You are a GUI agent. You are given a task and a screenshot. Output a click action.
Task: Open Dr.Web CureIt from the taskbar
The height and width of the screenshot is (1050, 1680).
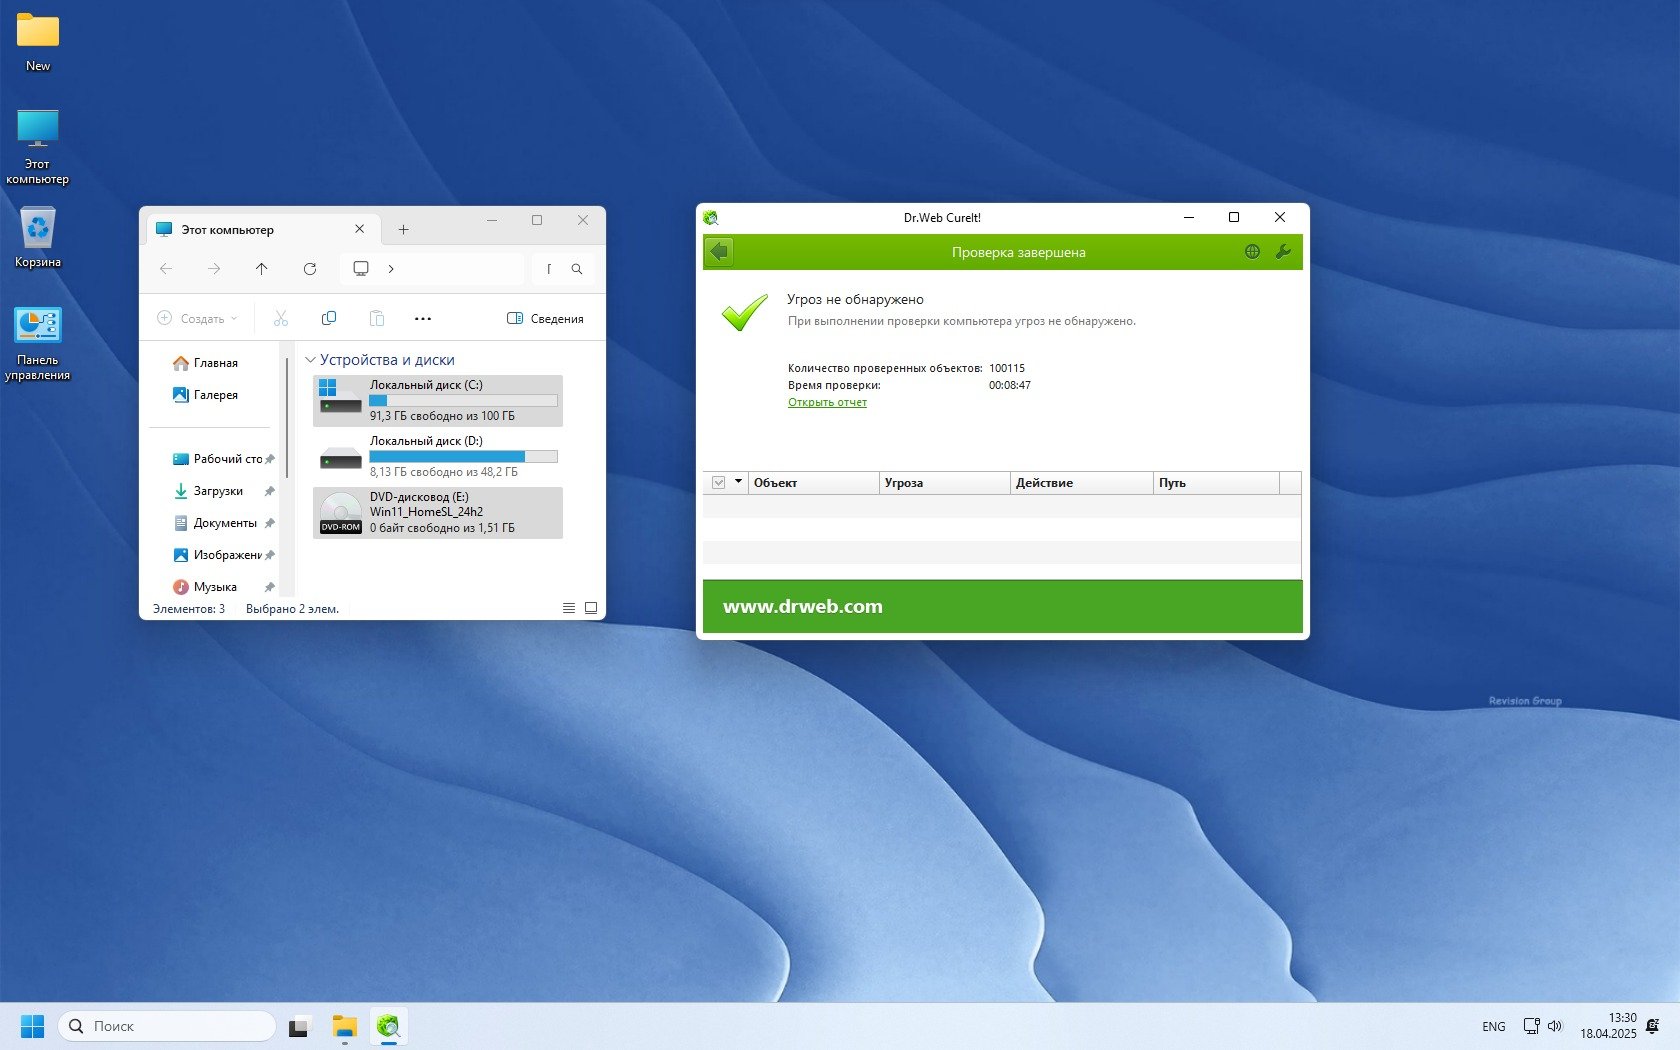[389, 1026]
